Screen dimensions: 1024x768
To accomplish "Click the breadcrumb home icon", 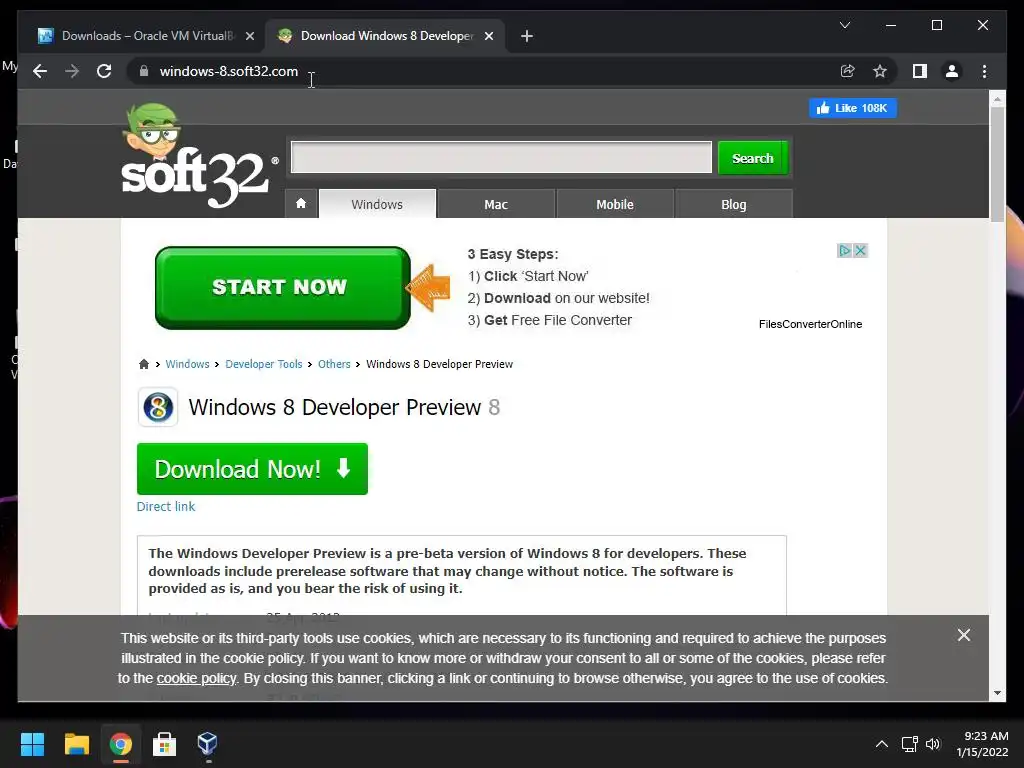I will click(144, 364).
